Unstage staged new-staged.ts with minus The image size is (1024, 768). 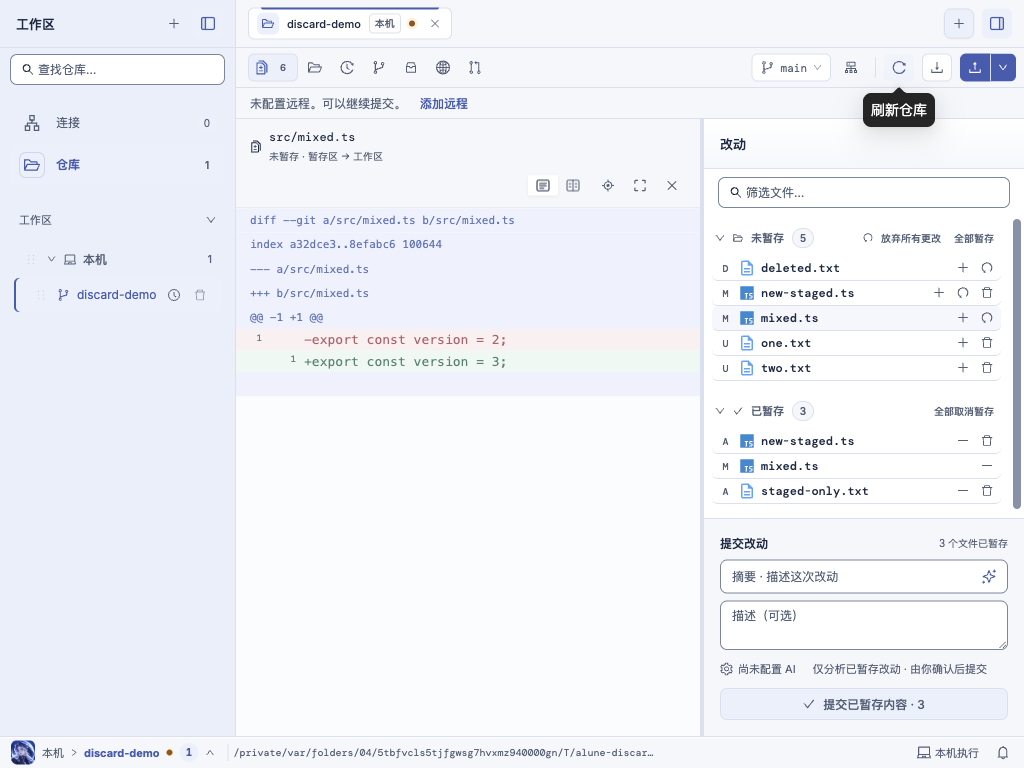click(x=963, y=441)
